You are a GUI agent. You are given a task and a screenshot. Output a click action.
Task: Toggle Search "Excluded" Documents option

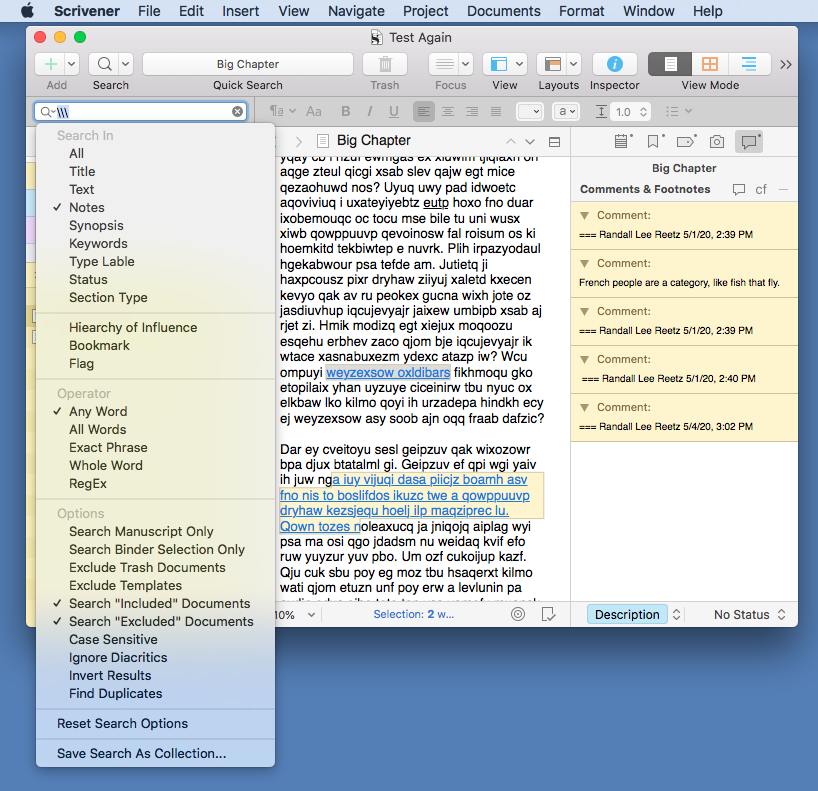click(161, 621)
